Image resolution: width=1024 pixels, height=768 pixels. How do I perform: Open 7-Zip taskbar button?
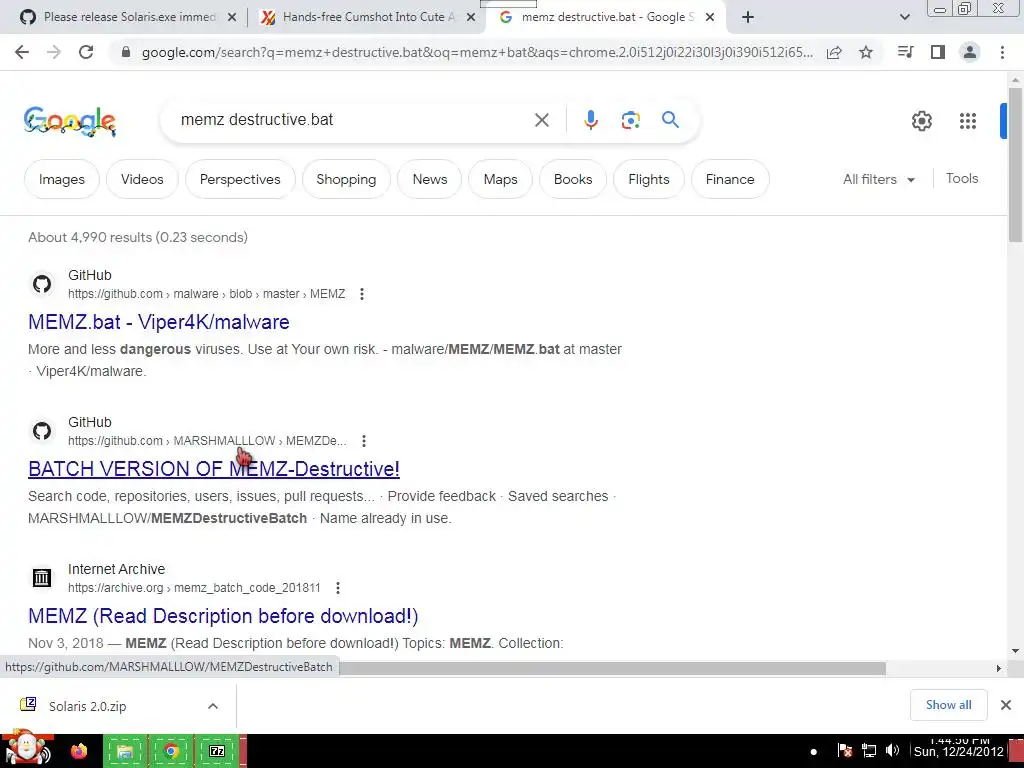(217, 751)
